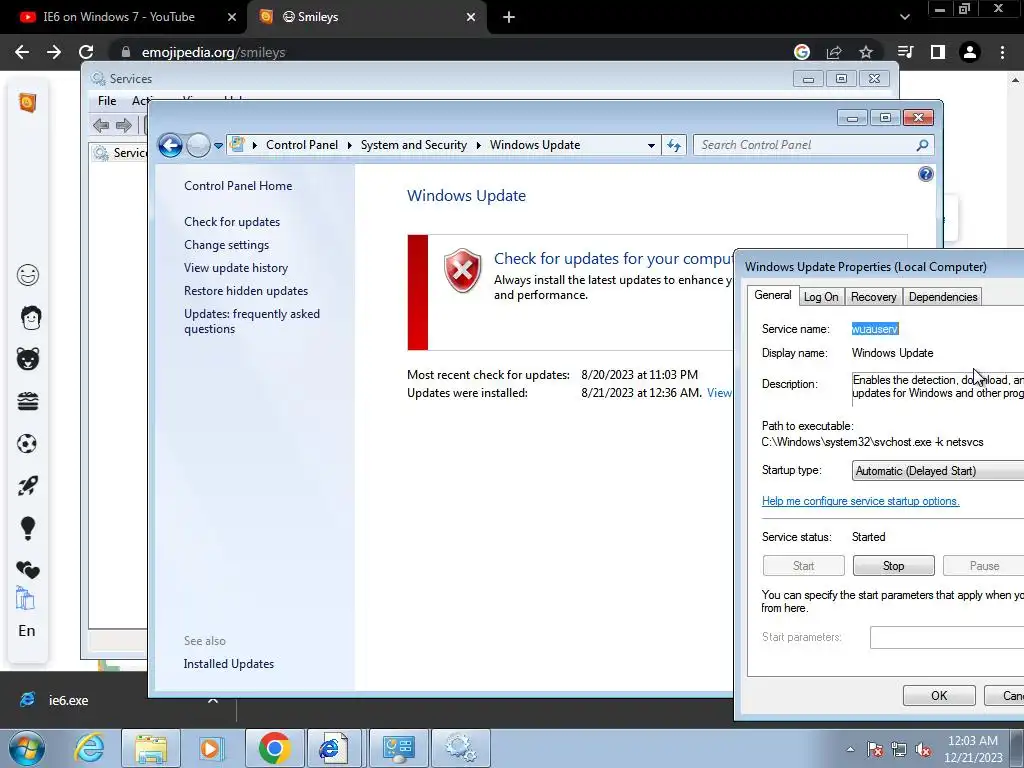The width and height of the screenshot is (1024, 768).
Task: Open Chrome profile avatar
Action: 970,52
